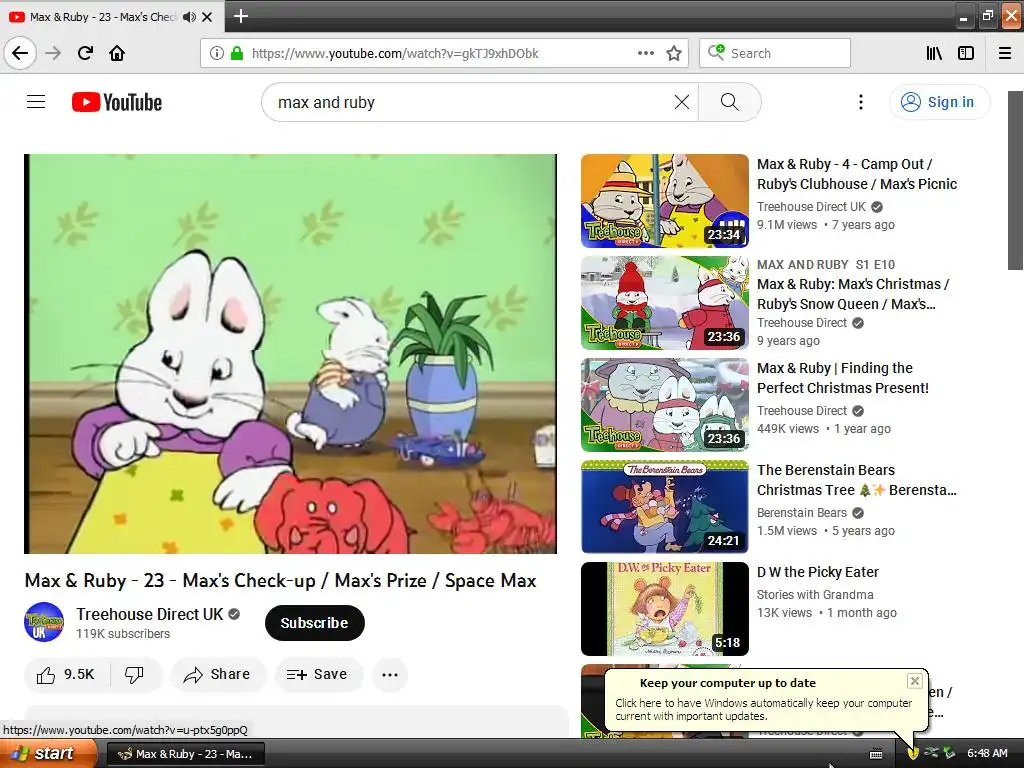Go to YouTube home via logo
This screenshot has height=768, width=1024.
coord(117,102)
